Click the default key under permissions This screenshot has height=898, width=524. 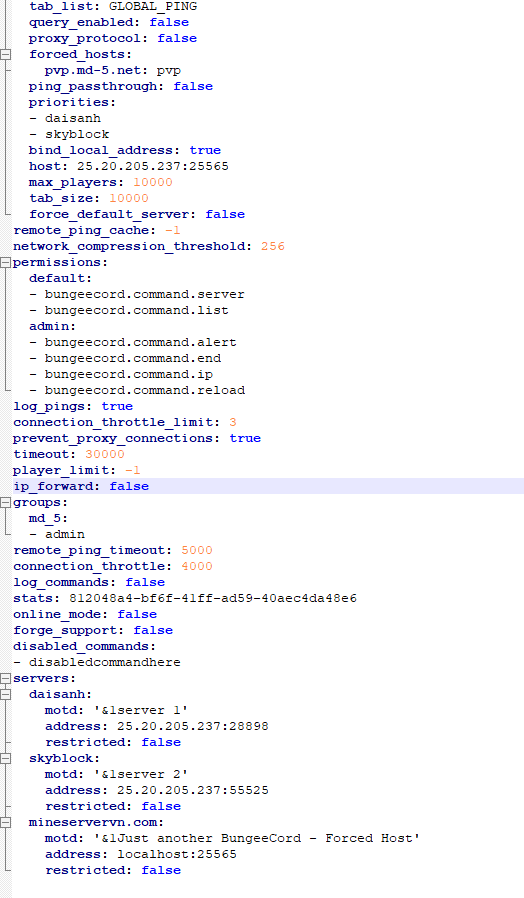click(60, 278)
